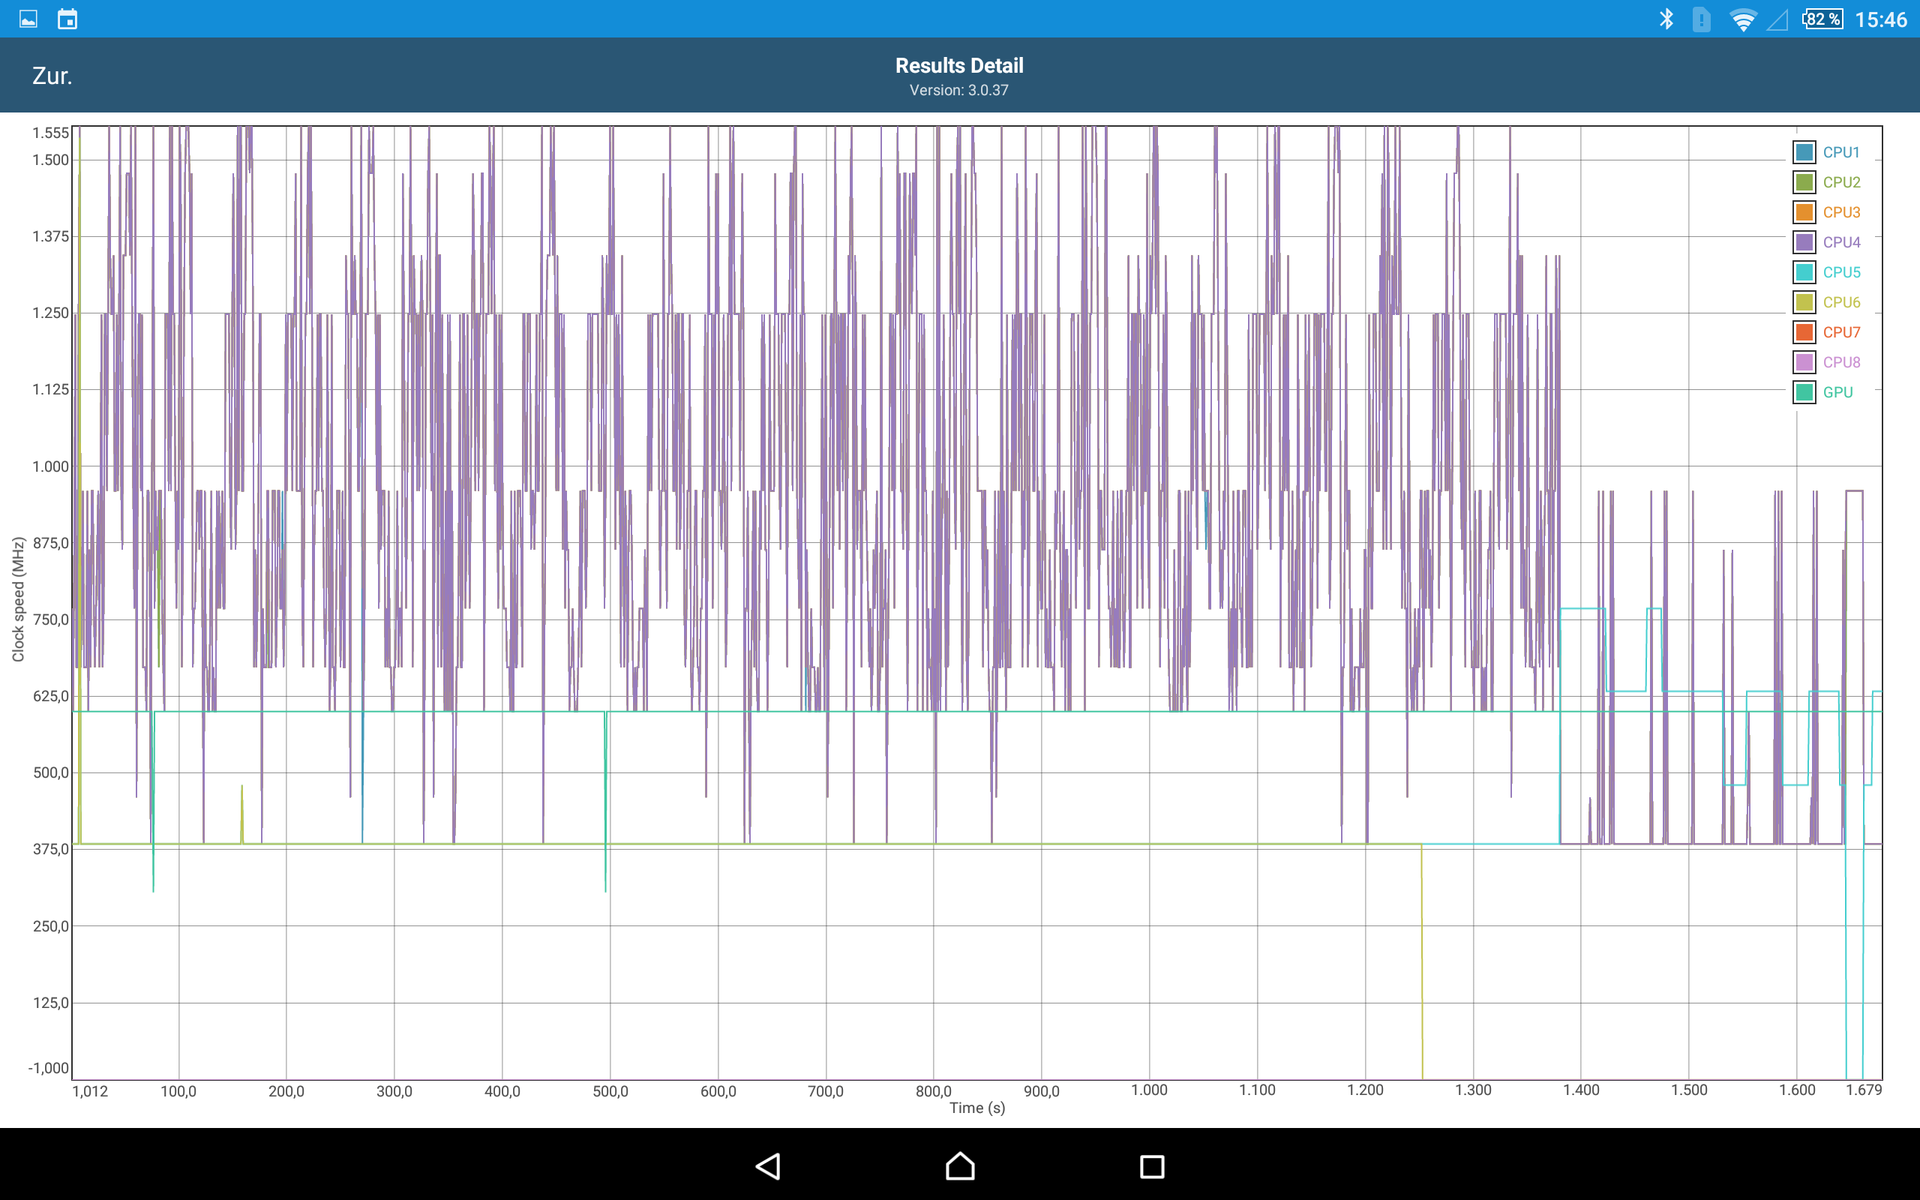
Task: Tap the CPU8 legend entry
Action: [1841, 362]
